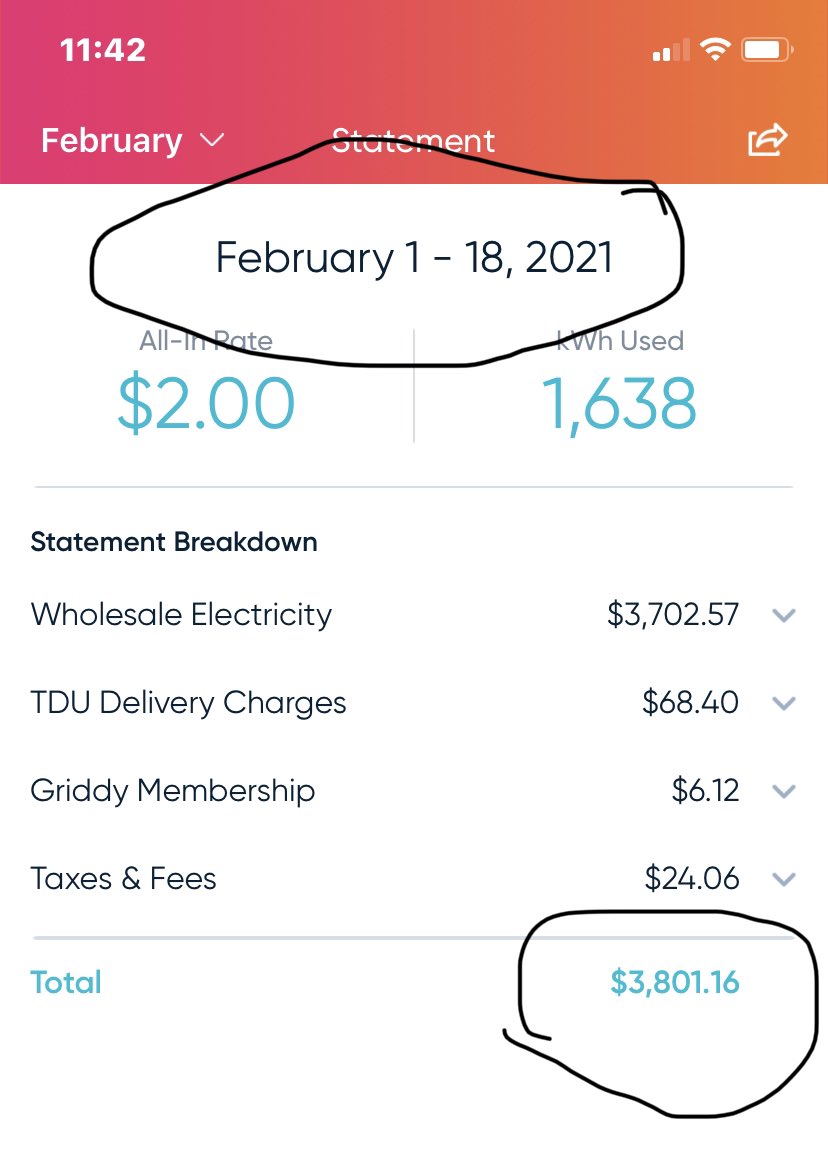Screen dimensions: 828x1155
Task: Tap the chevron next to February
Action: coord(211,140)
